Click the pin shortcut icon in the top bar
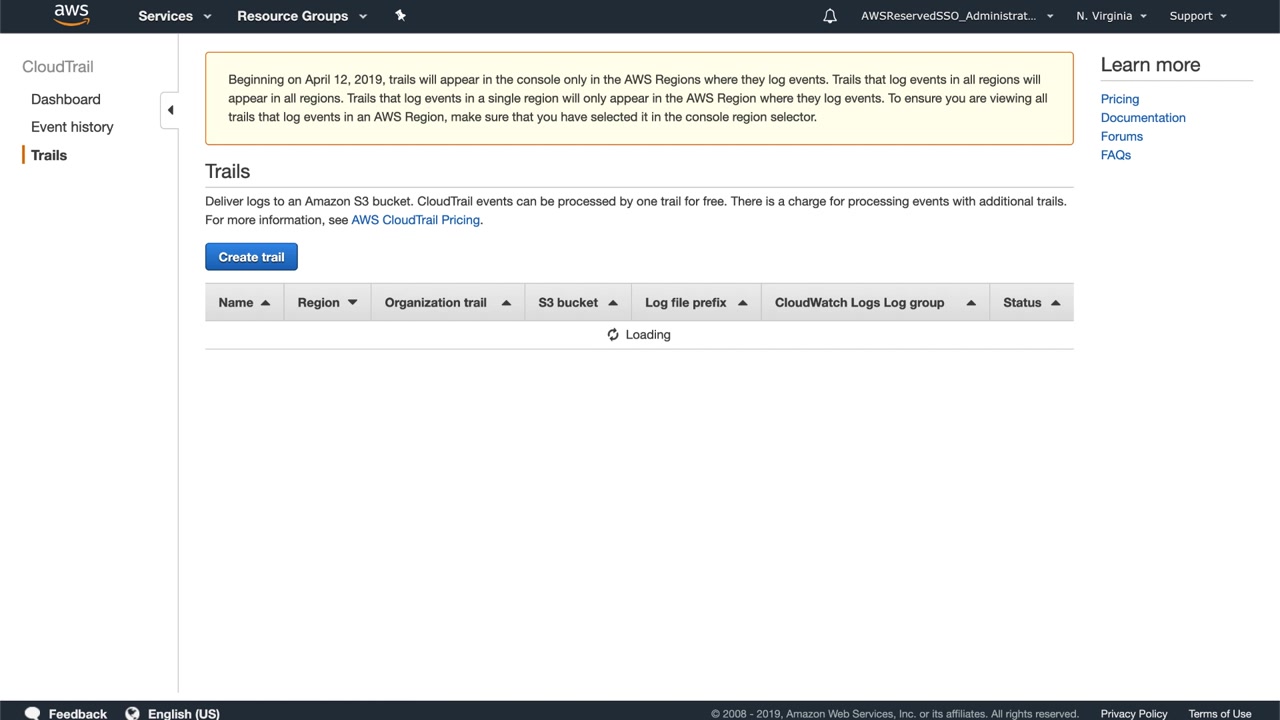The height and width of the screenshot is (720, 1280). tap(400, 15)
